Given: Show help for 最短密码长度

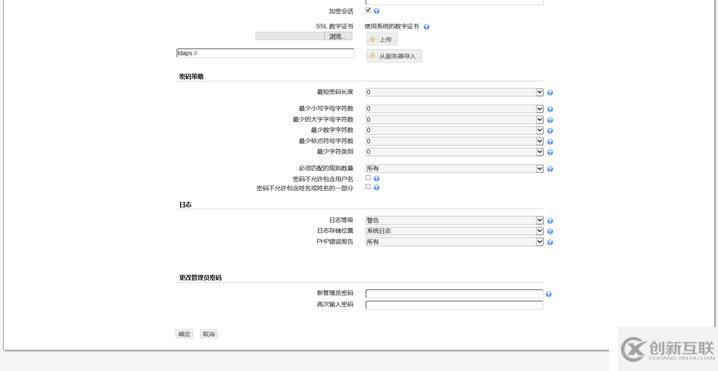Looking at the screenshot, I should tap(550, 93).
